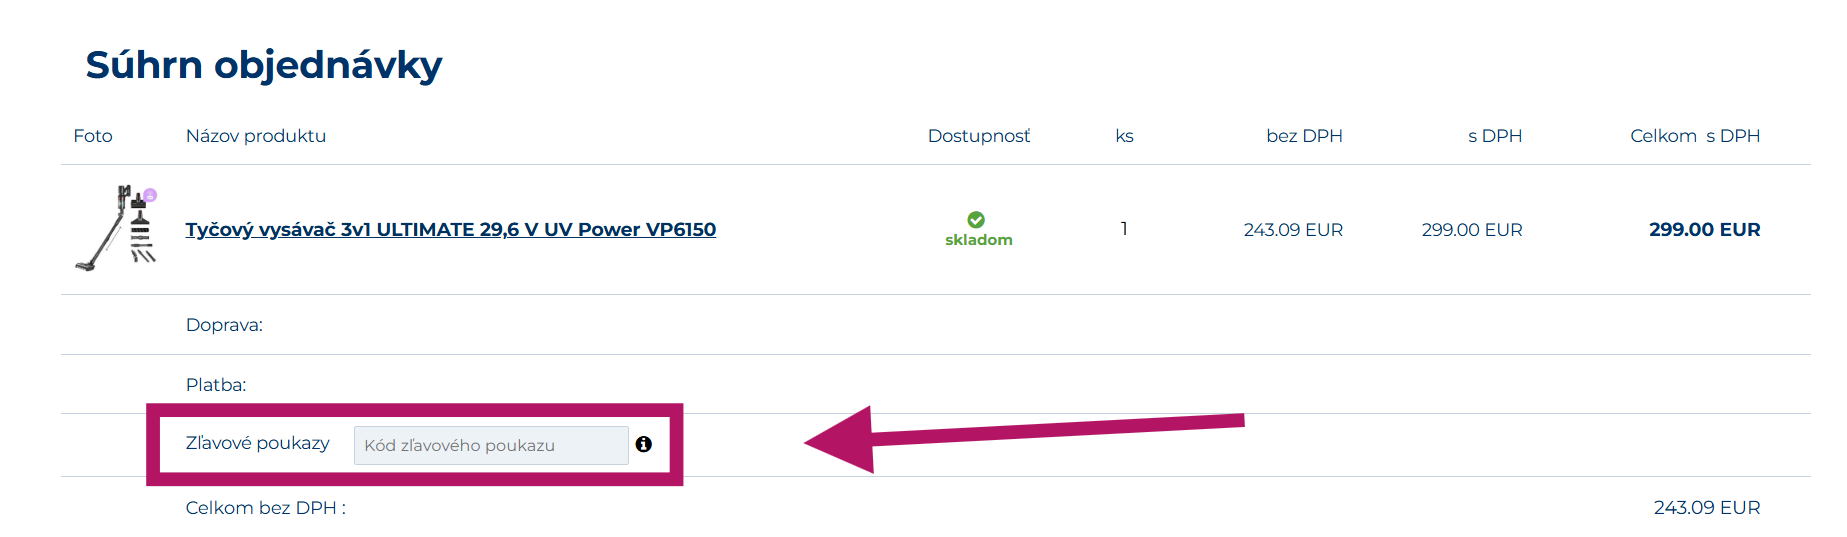Viewport: 1847px width, 537px height.
Task: Click the Foto column header
Action: (x=93, y=136)
